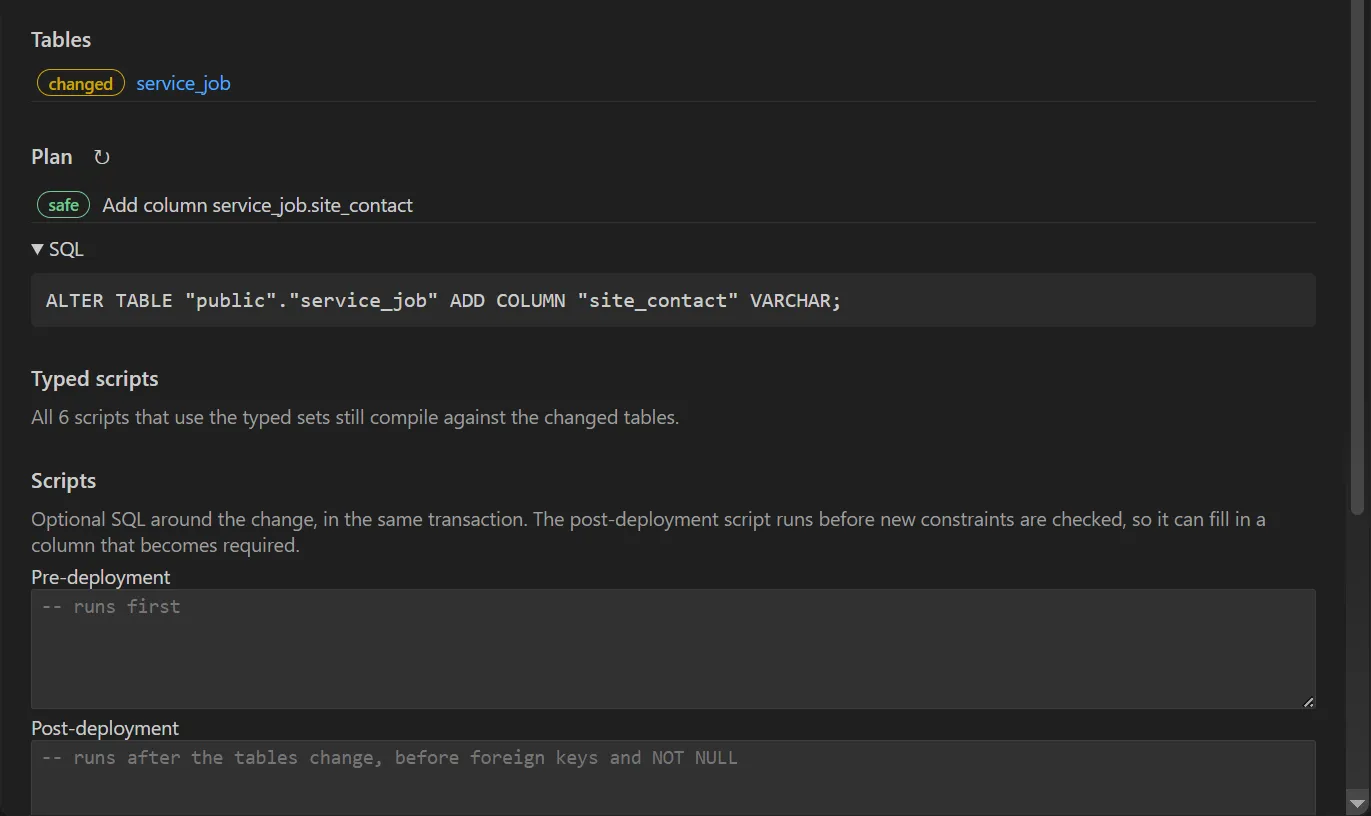Click the 'Pre-deployment' label
Screen dimensions: 1371x816
(101, 577)
